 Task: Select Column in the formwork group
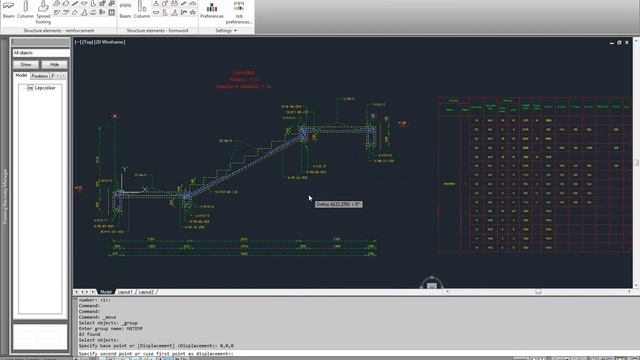(x=142, y=9)
